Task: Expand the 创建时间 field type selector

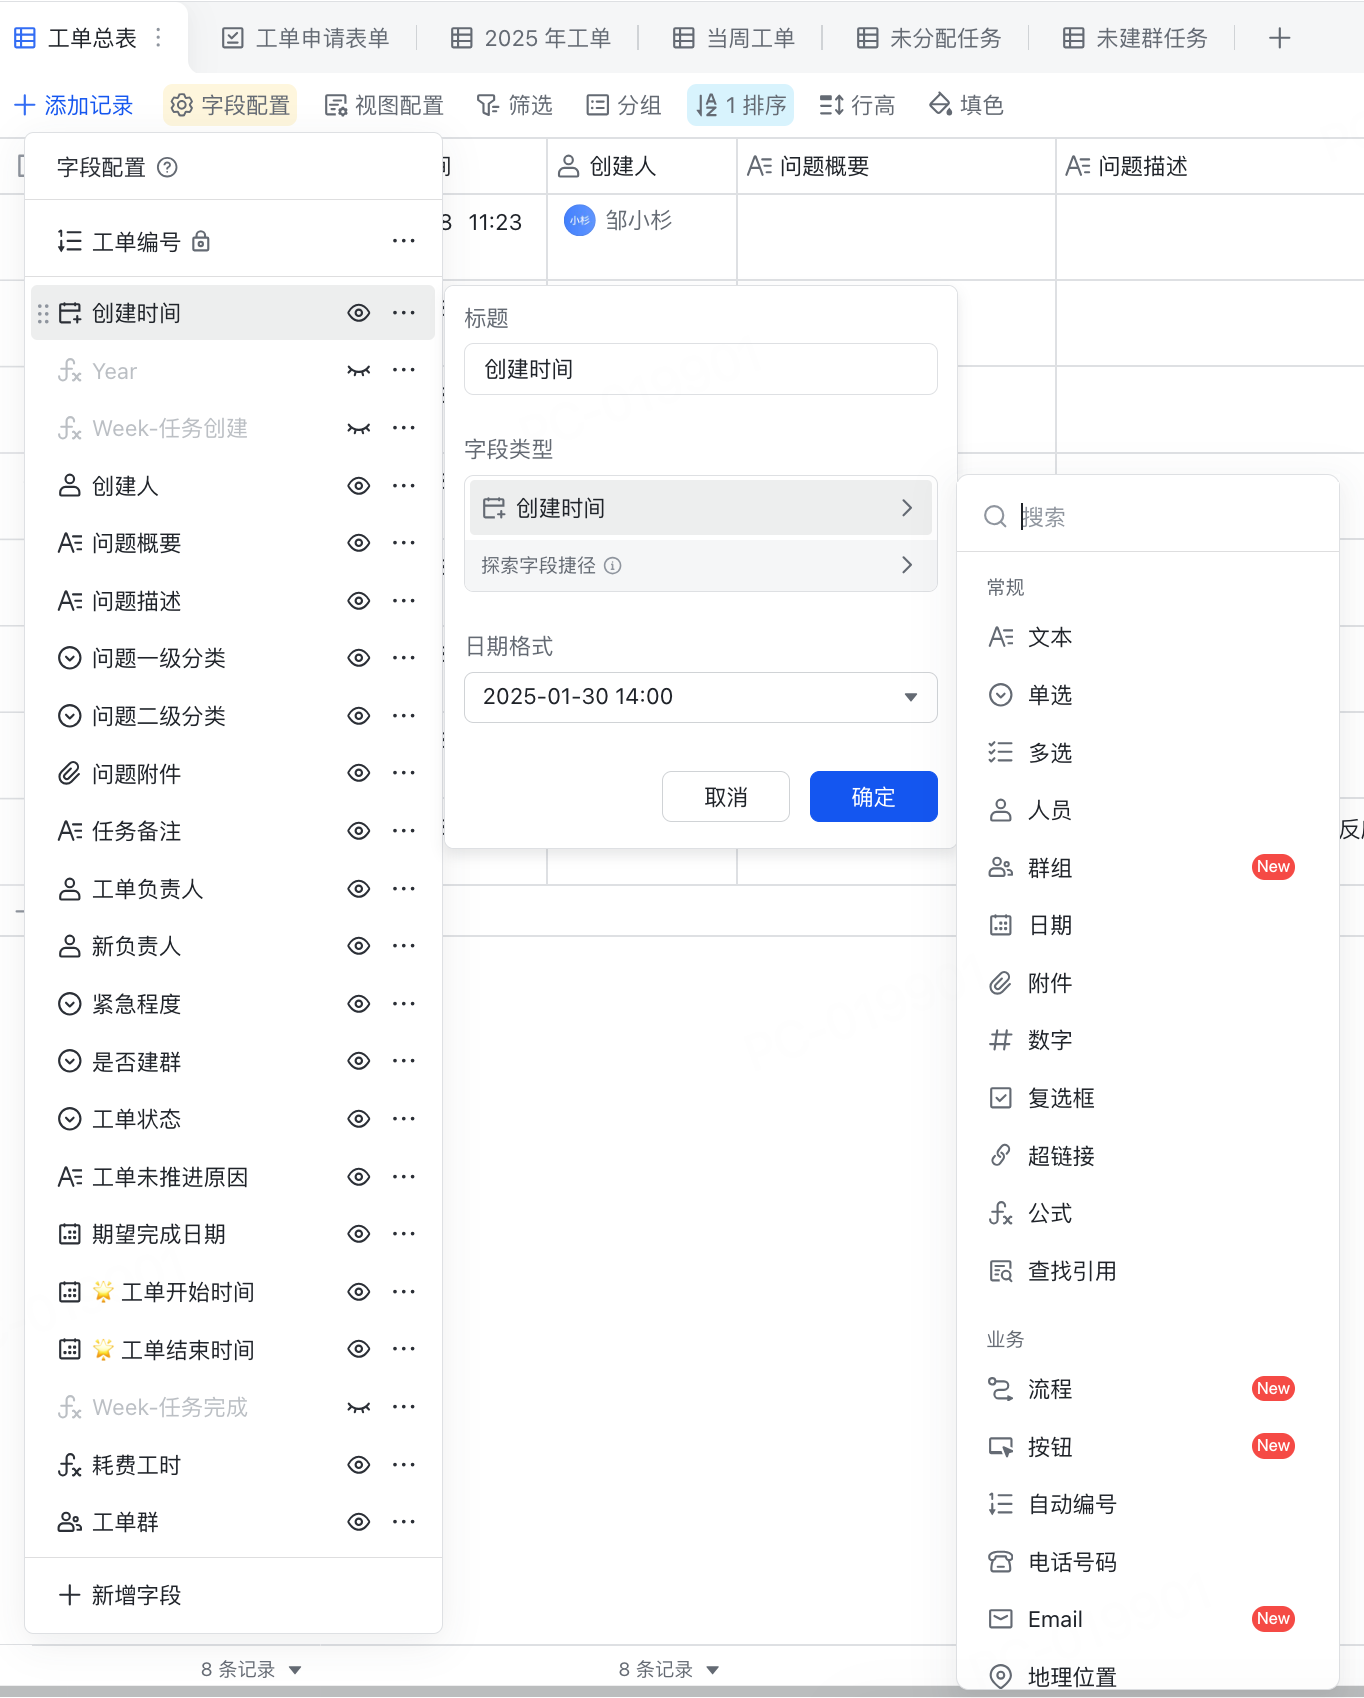Action: [700, 508]
